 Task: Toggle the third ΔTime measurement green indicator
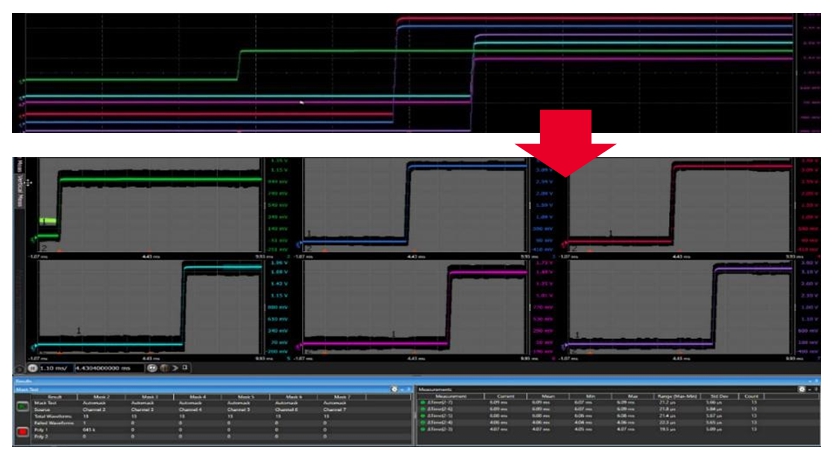click(x=423, y=416)
